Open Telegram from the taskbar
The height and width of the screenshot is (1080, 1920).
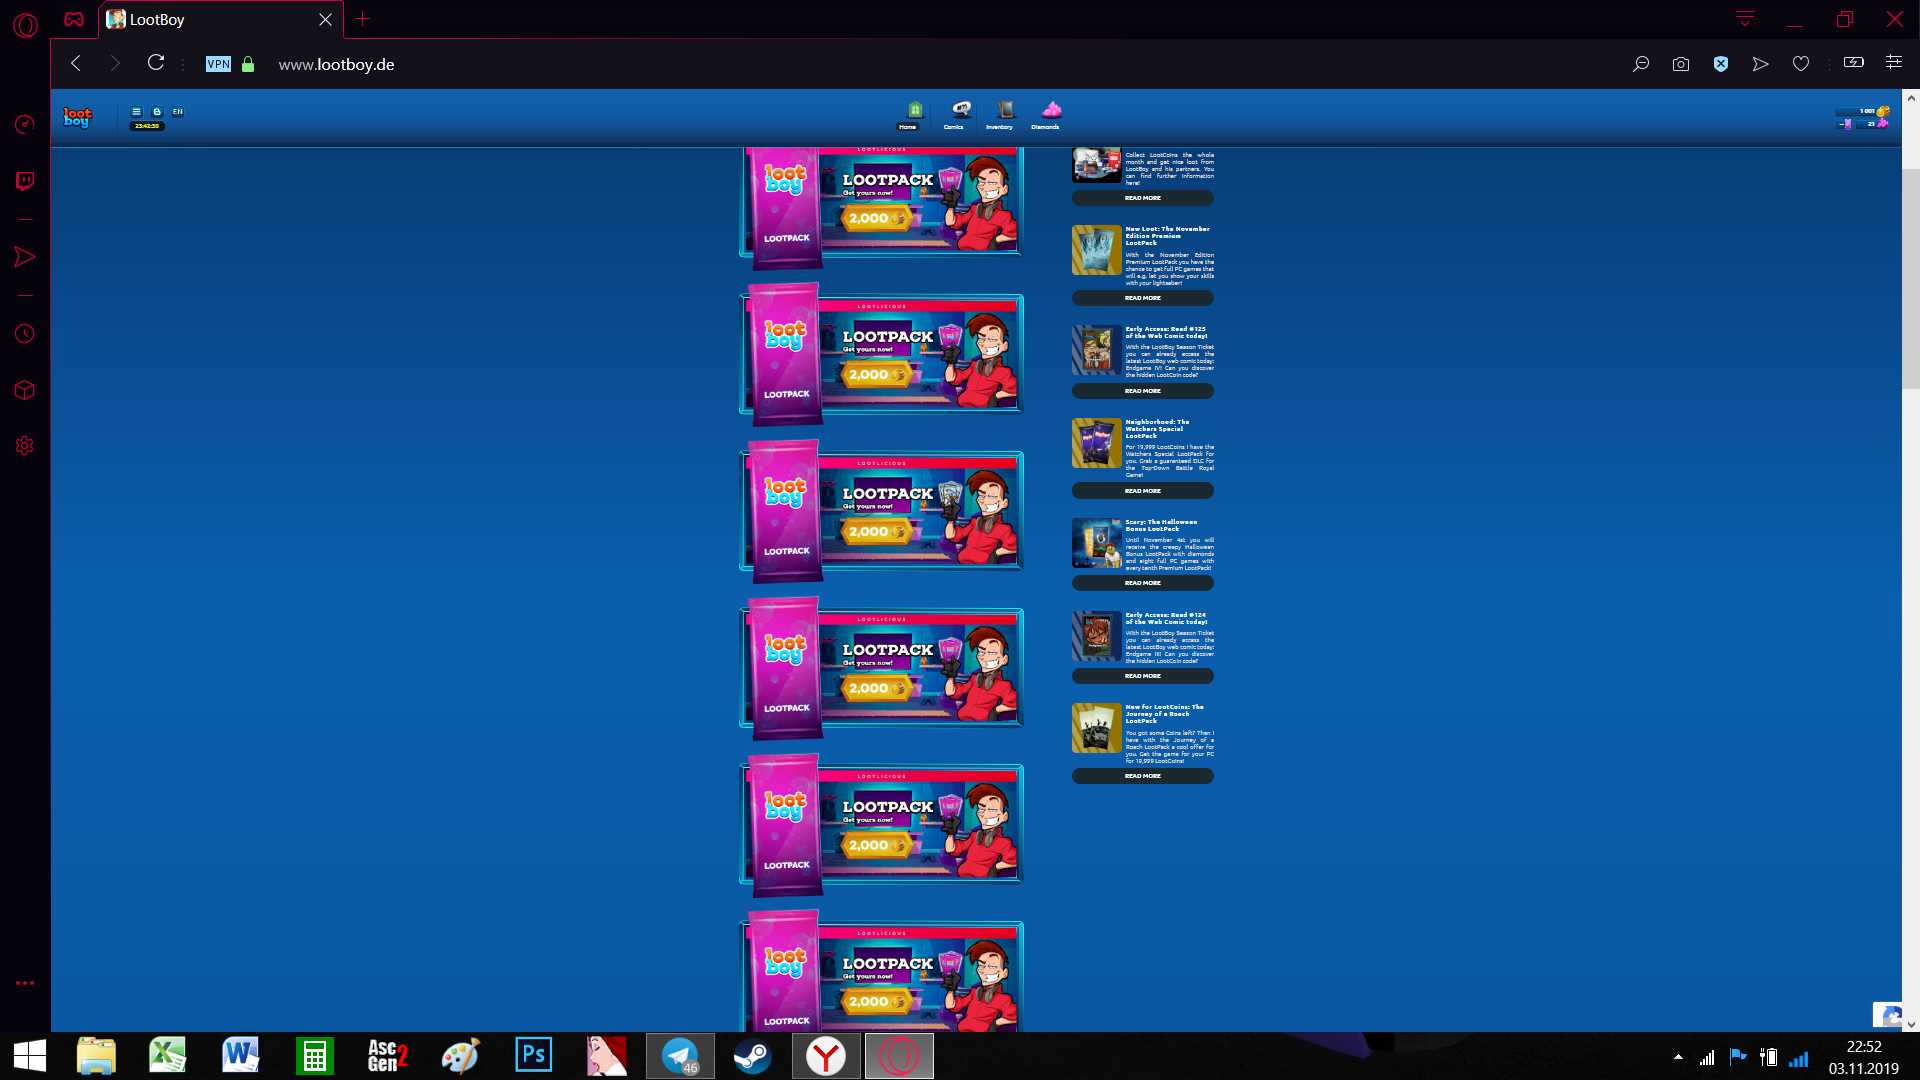[x=680, y=1056]
